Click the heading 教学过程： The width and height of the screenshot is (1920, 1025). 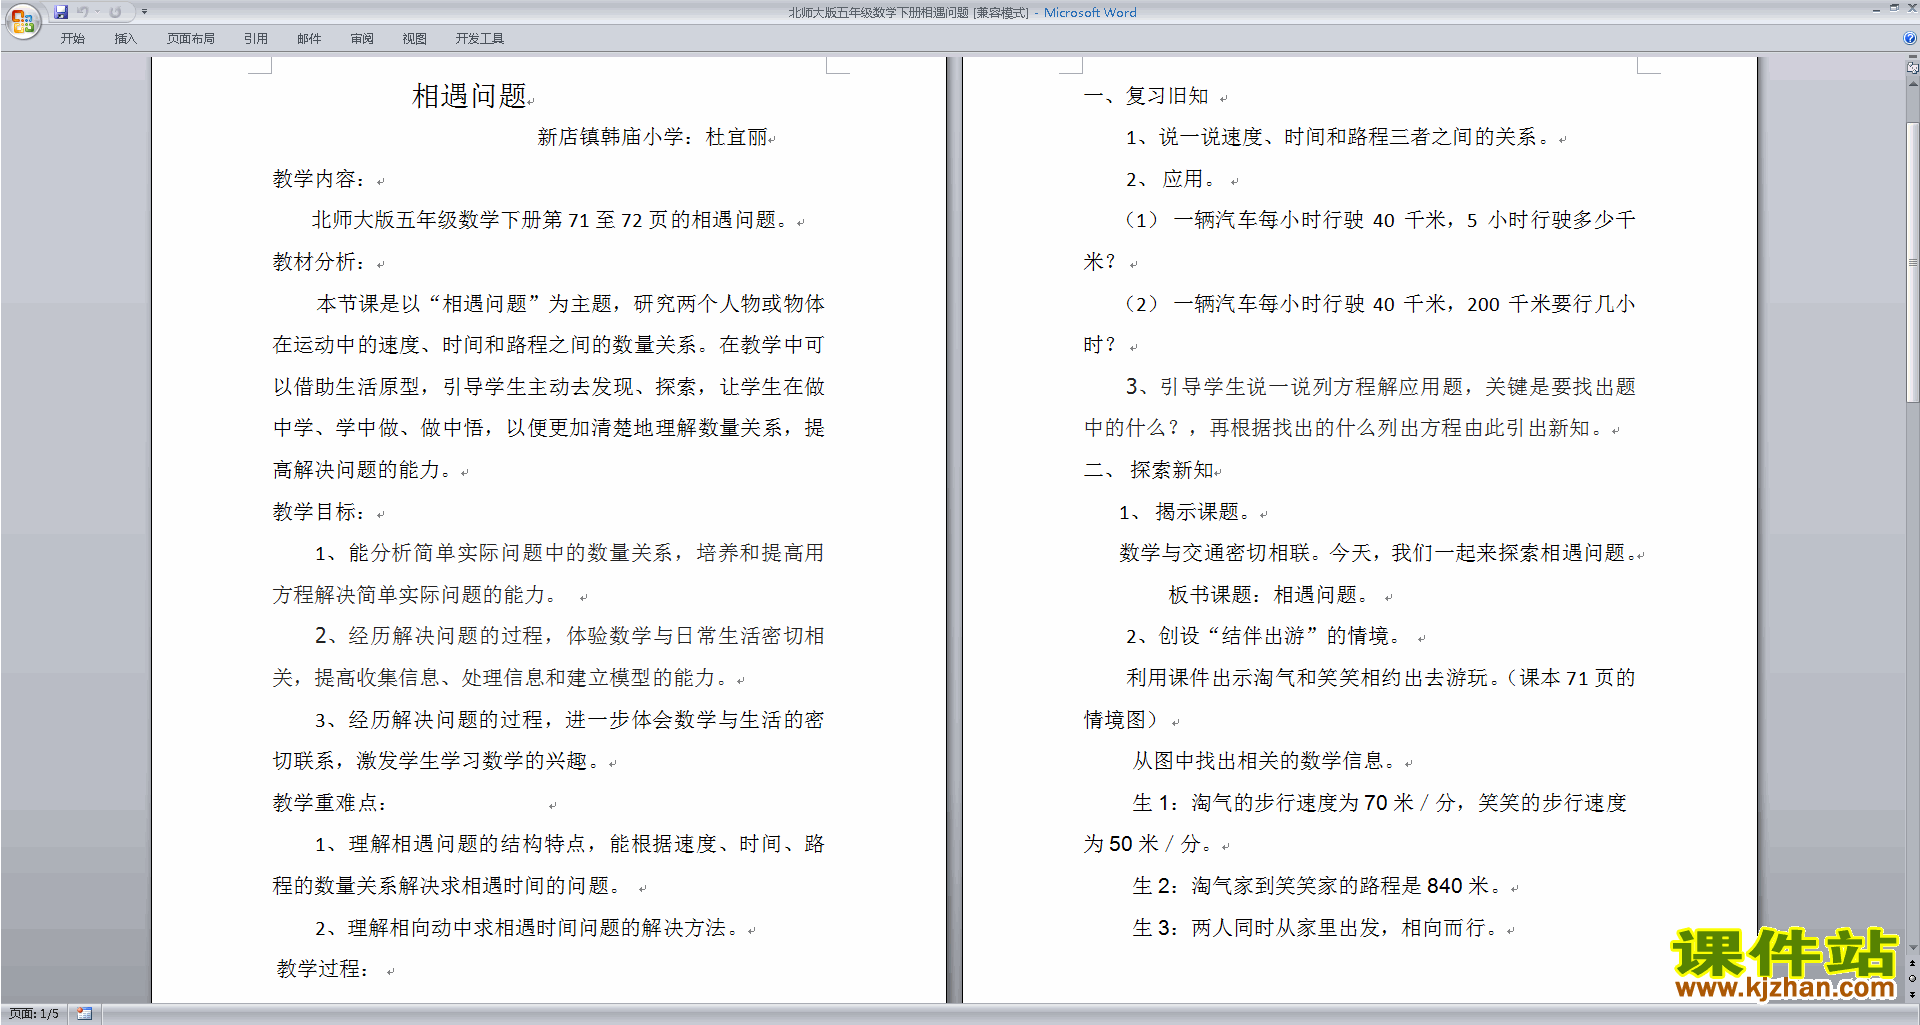coord(323,969)
